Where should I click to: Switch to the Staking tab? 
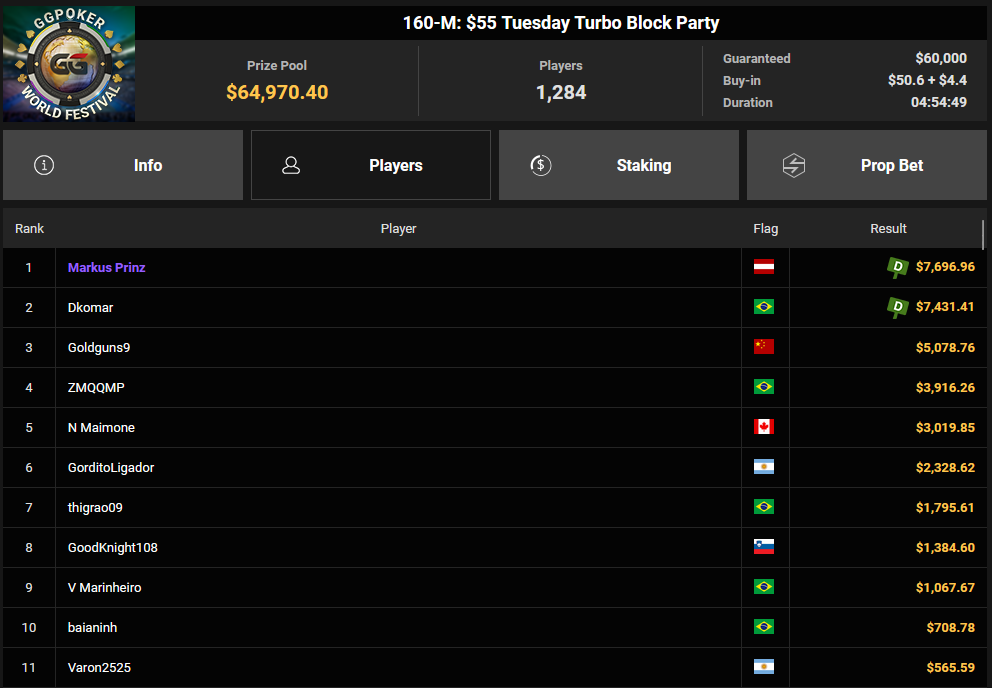619,165
